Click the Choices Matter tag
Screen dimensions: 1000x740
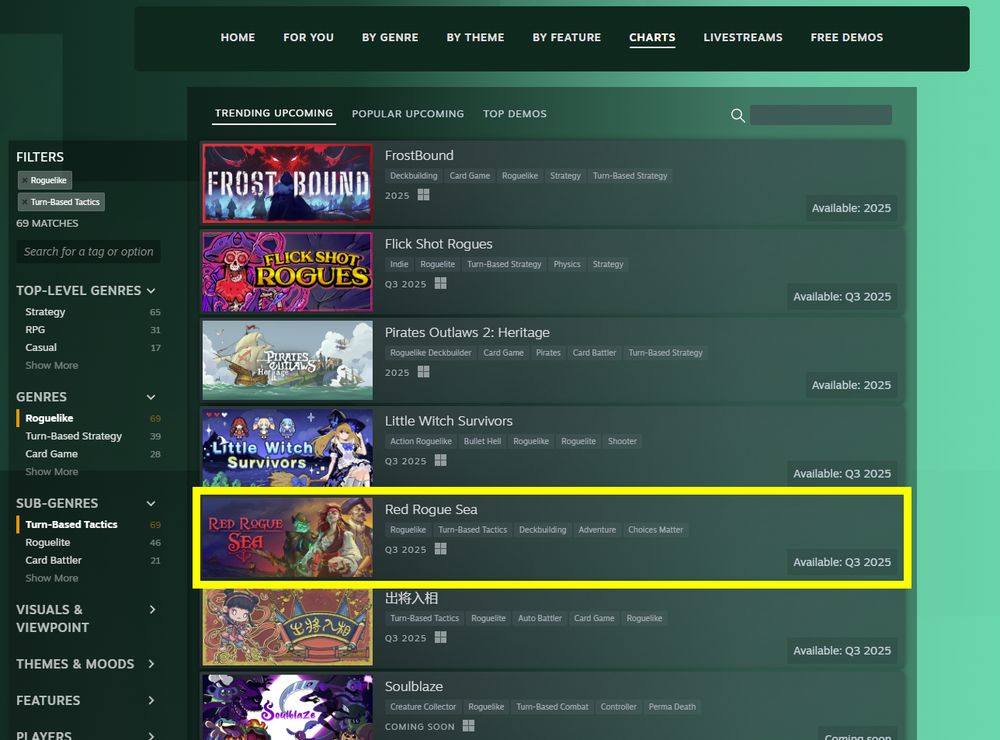pos(656,530)
